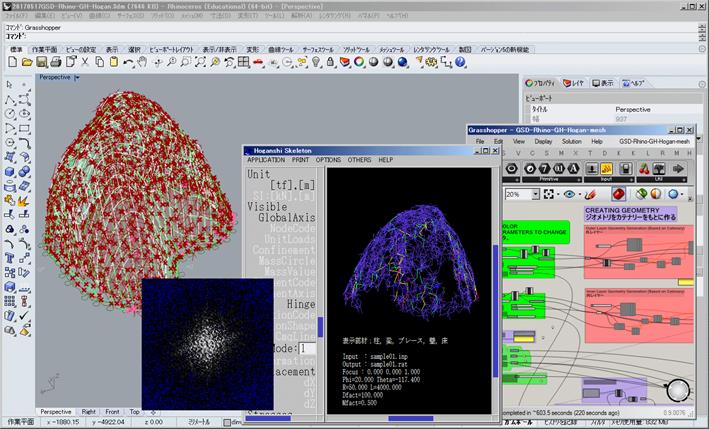The width and height of the screenshot is (709, 429).
Task: Open the Layers tab in Rhino panel
Action: pos(573,83)
